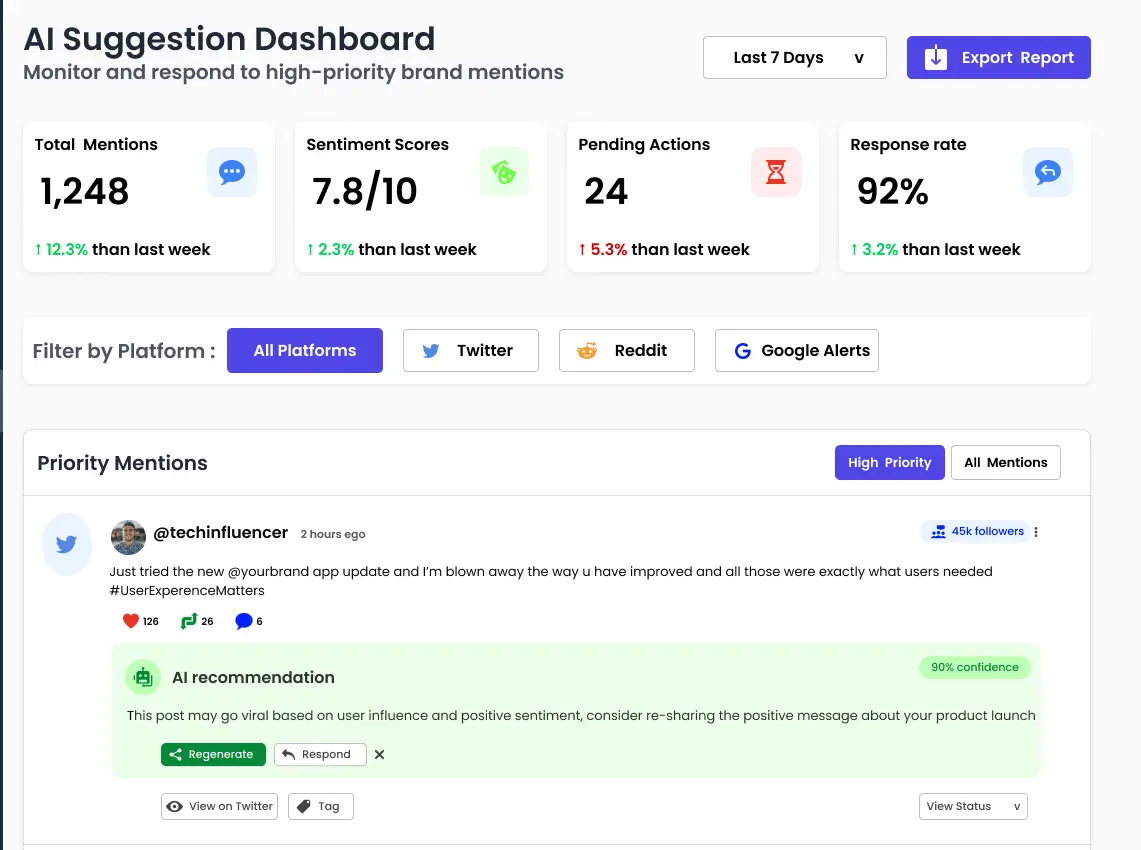1141x850 pixels.
Task: Toggle the Google Alerts filter
Action: (796, 351)
